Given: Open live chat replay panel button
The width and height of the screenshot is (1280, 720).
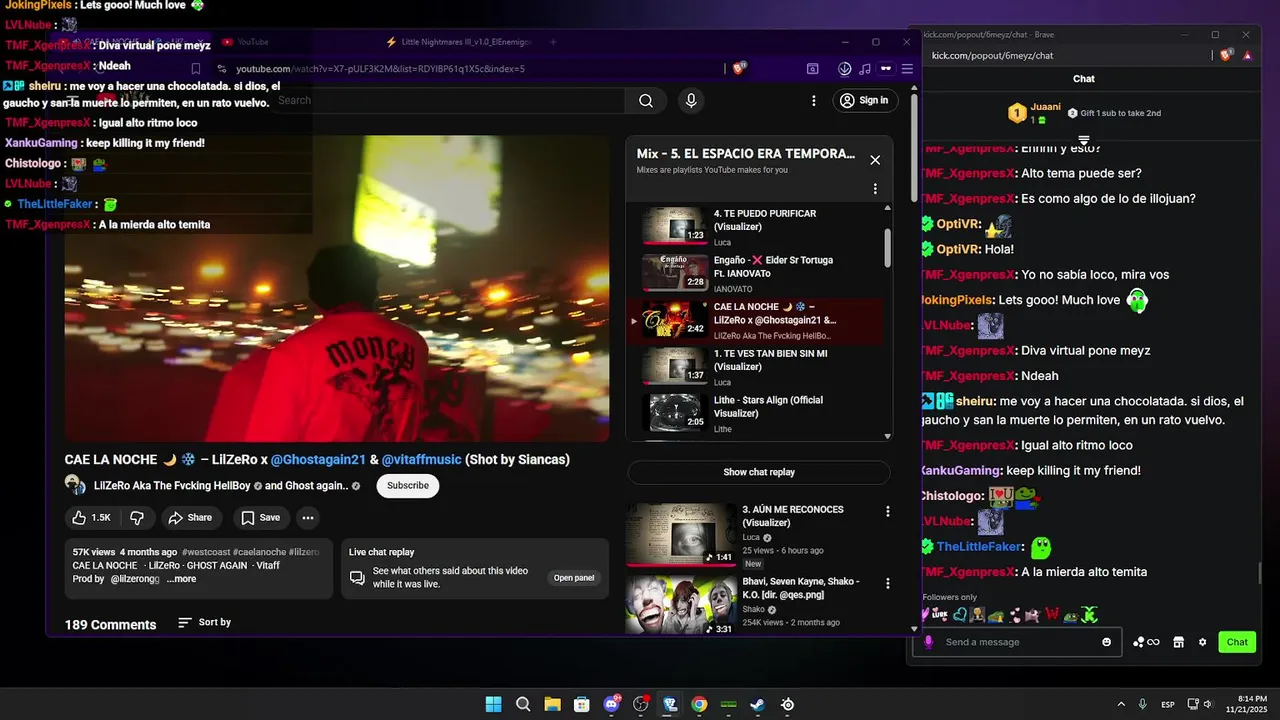Looking at the screenshot, I should 574,578.
